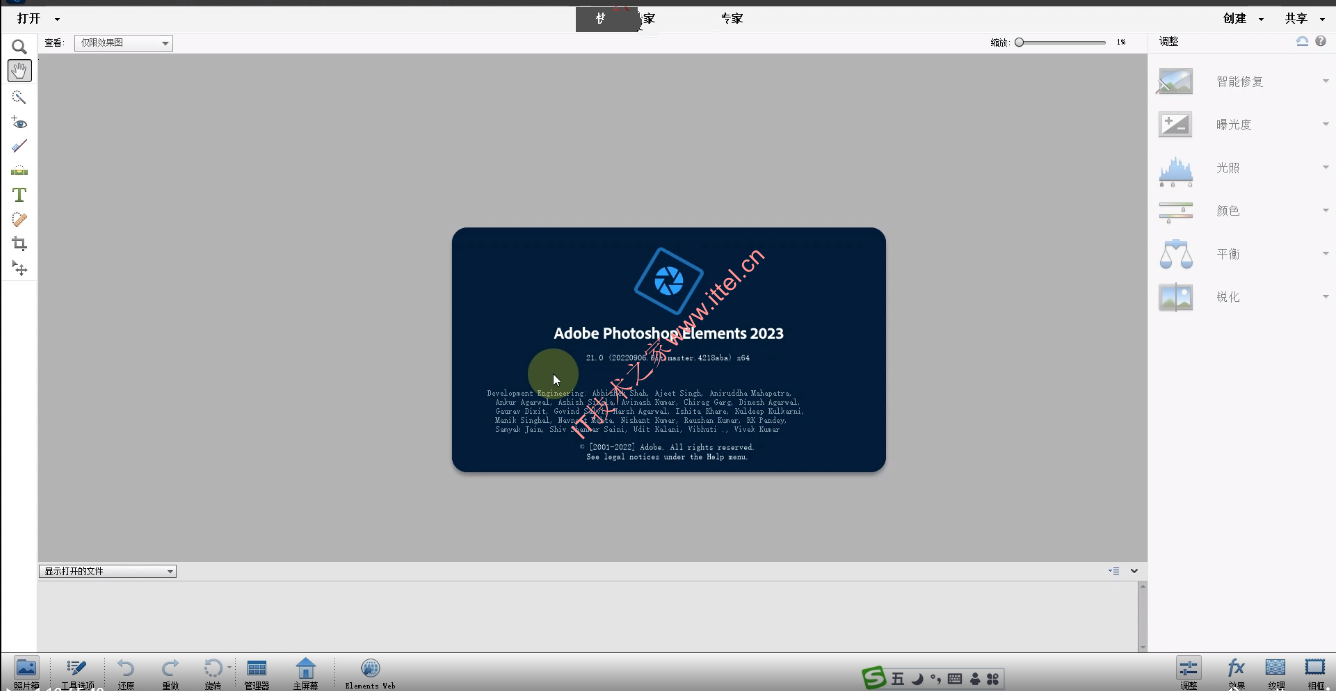The width and height of the screenshot is (1336, 691).
Task: Expand the Lighting (光照) arrow
Action: tap(1325, 168)
